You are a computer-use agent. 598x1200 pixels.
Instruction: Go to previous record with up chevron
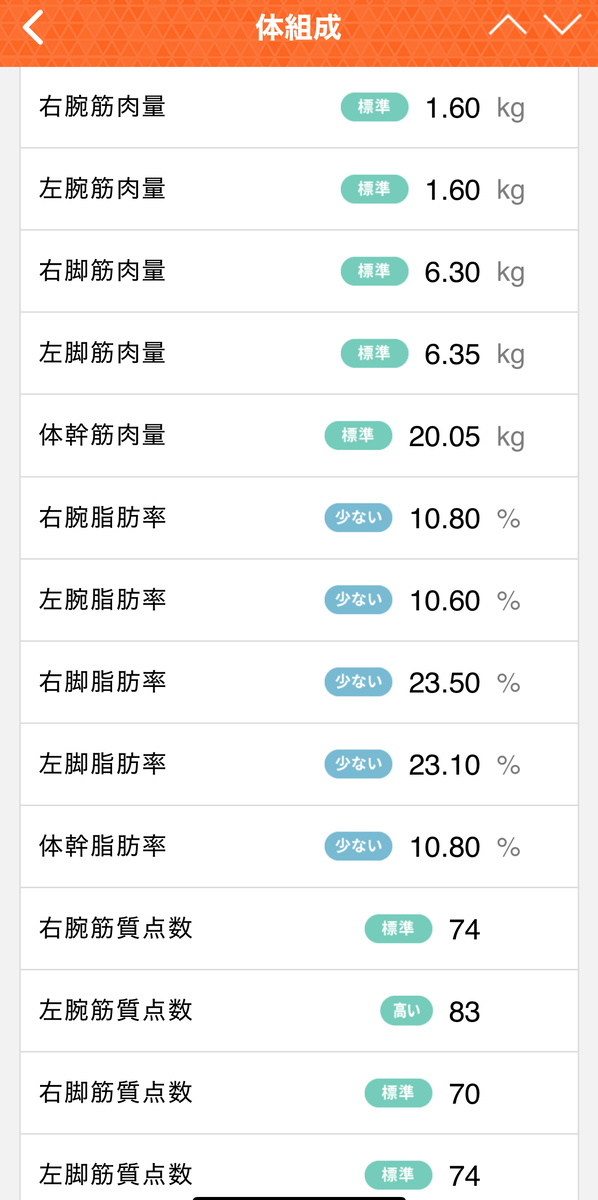(507, 26)
